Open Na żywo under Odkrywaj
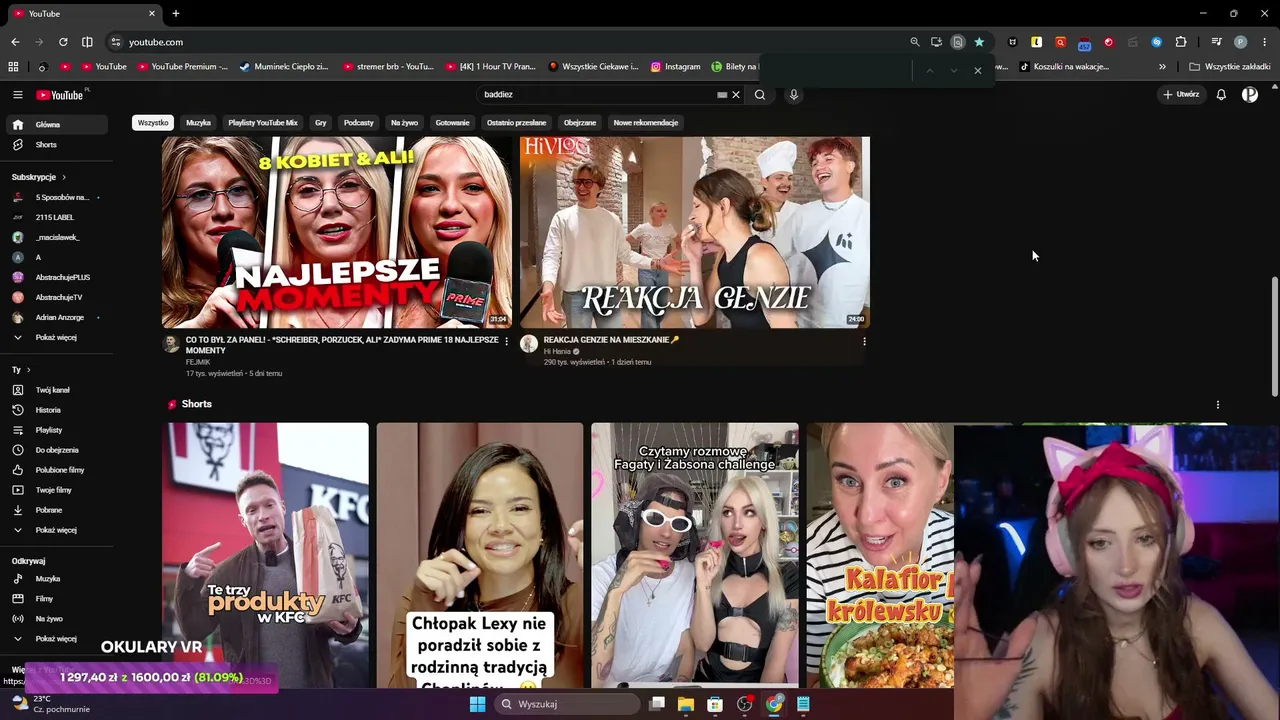1280x720 pixels. (x=55, y=619)
